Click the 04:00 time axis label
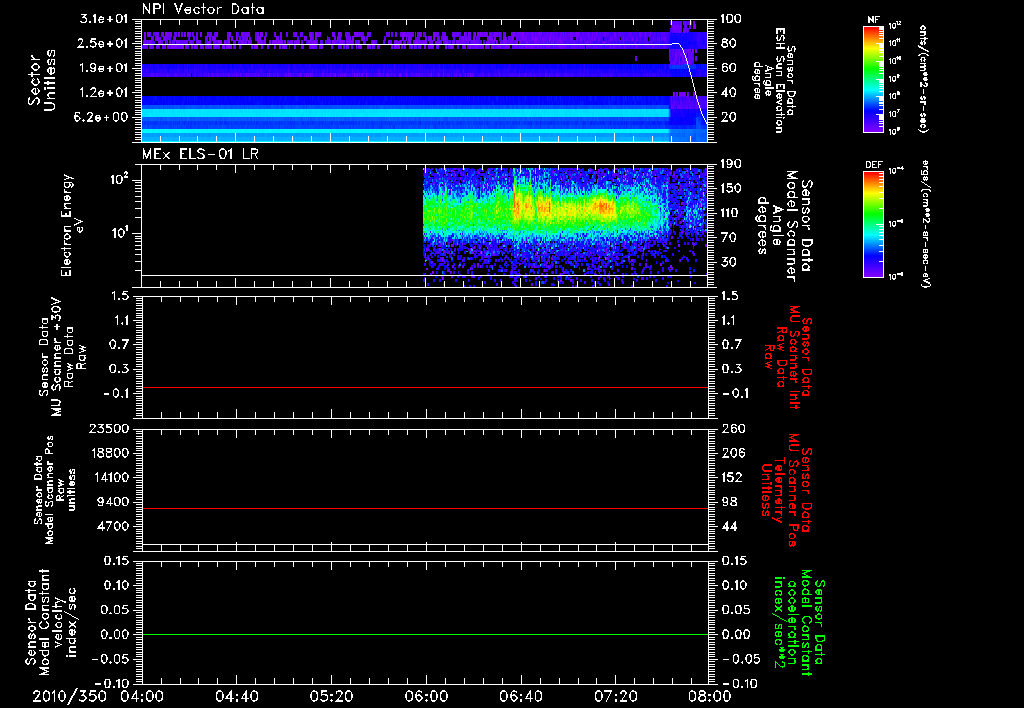The width and height of the screenshot is (1024, 708). point(142,696)
